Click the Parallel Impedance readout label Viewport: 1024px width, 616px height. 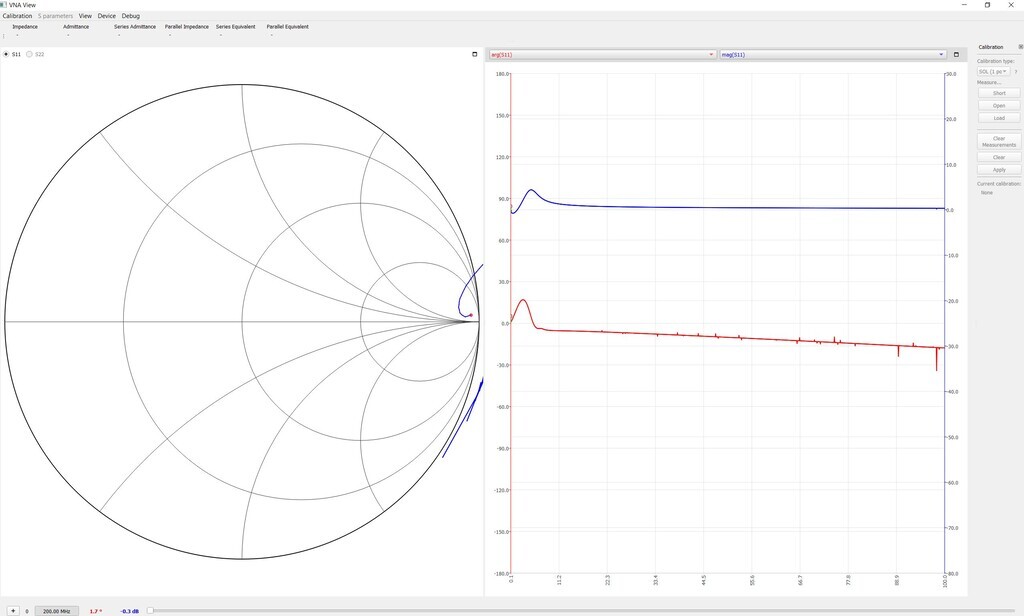tap(187, 27)
